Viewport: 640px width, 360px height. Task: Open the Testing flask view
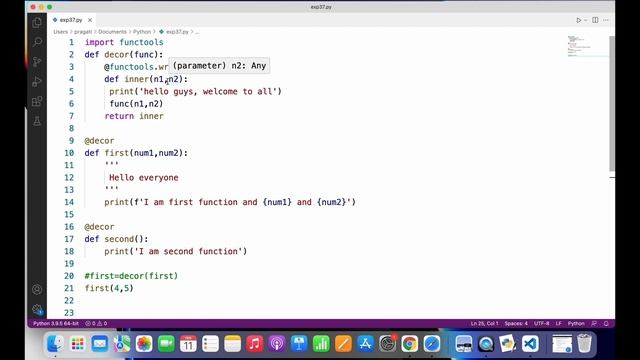click(37, 121)
